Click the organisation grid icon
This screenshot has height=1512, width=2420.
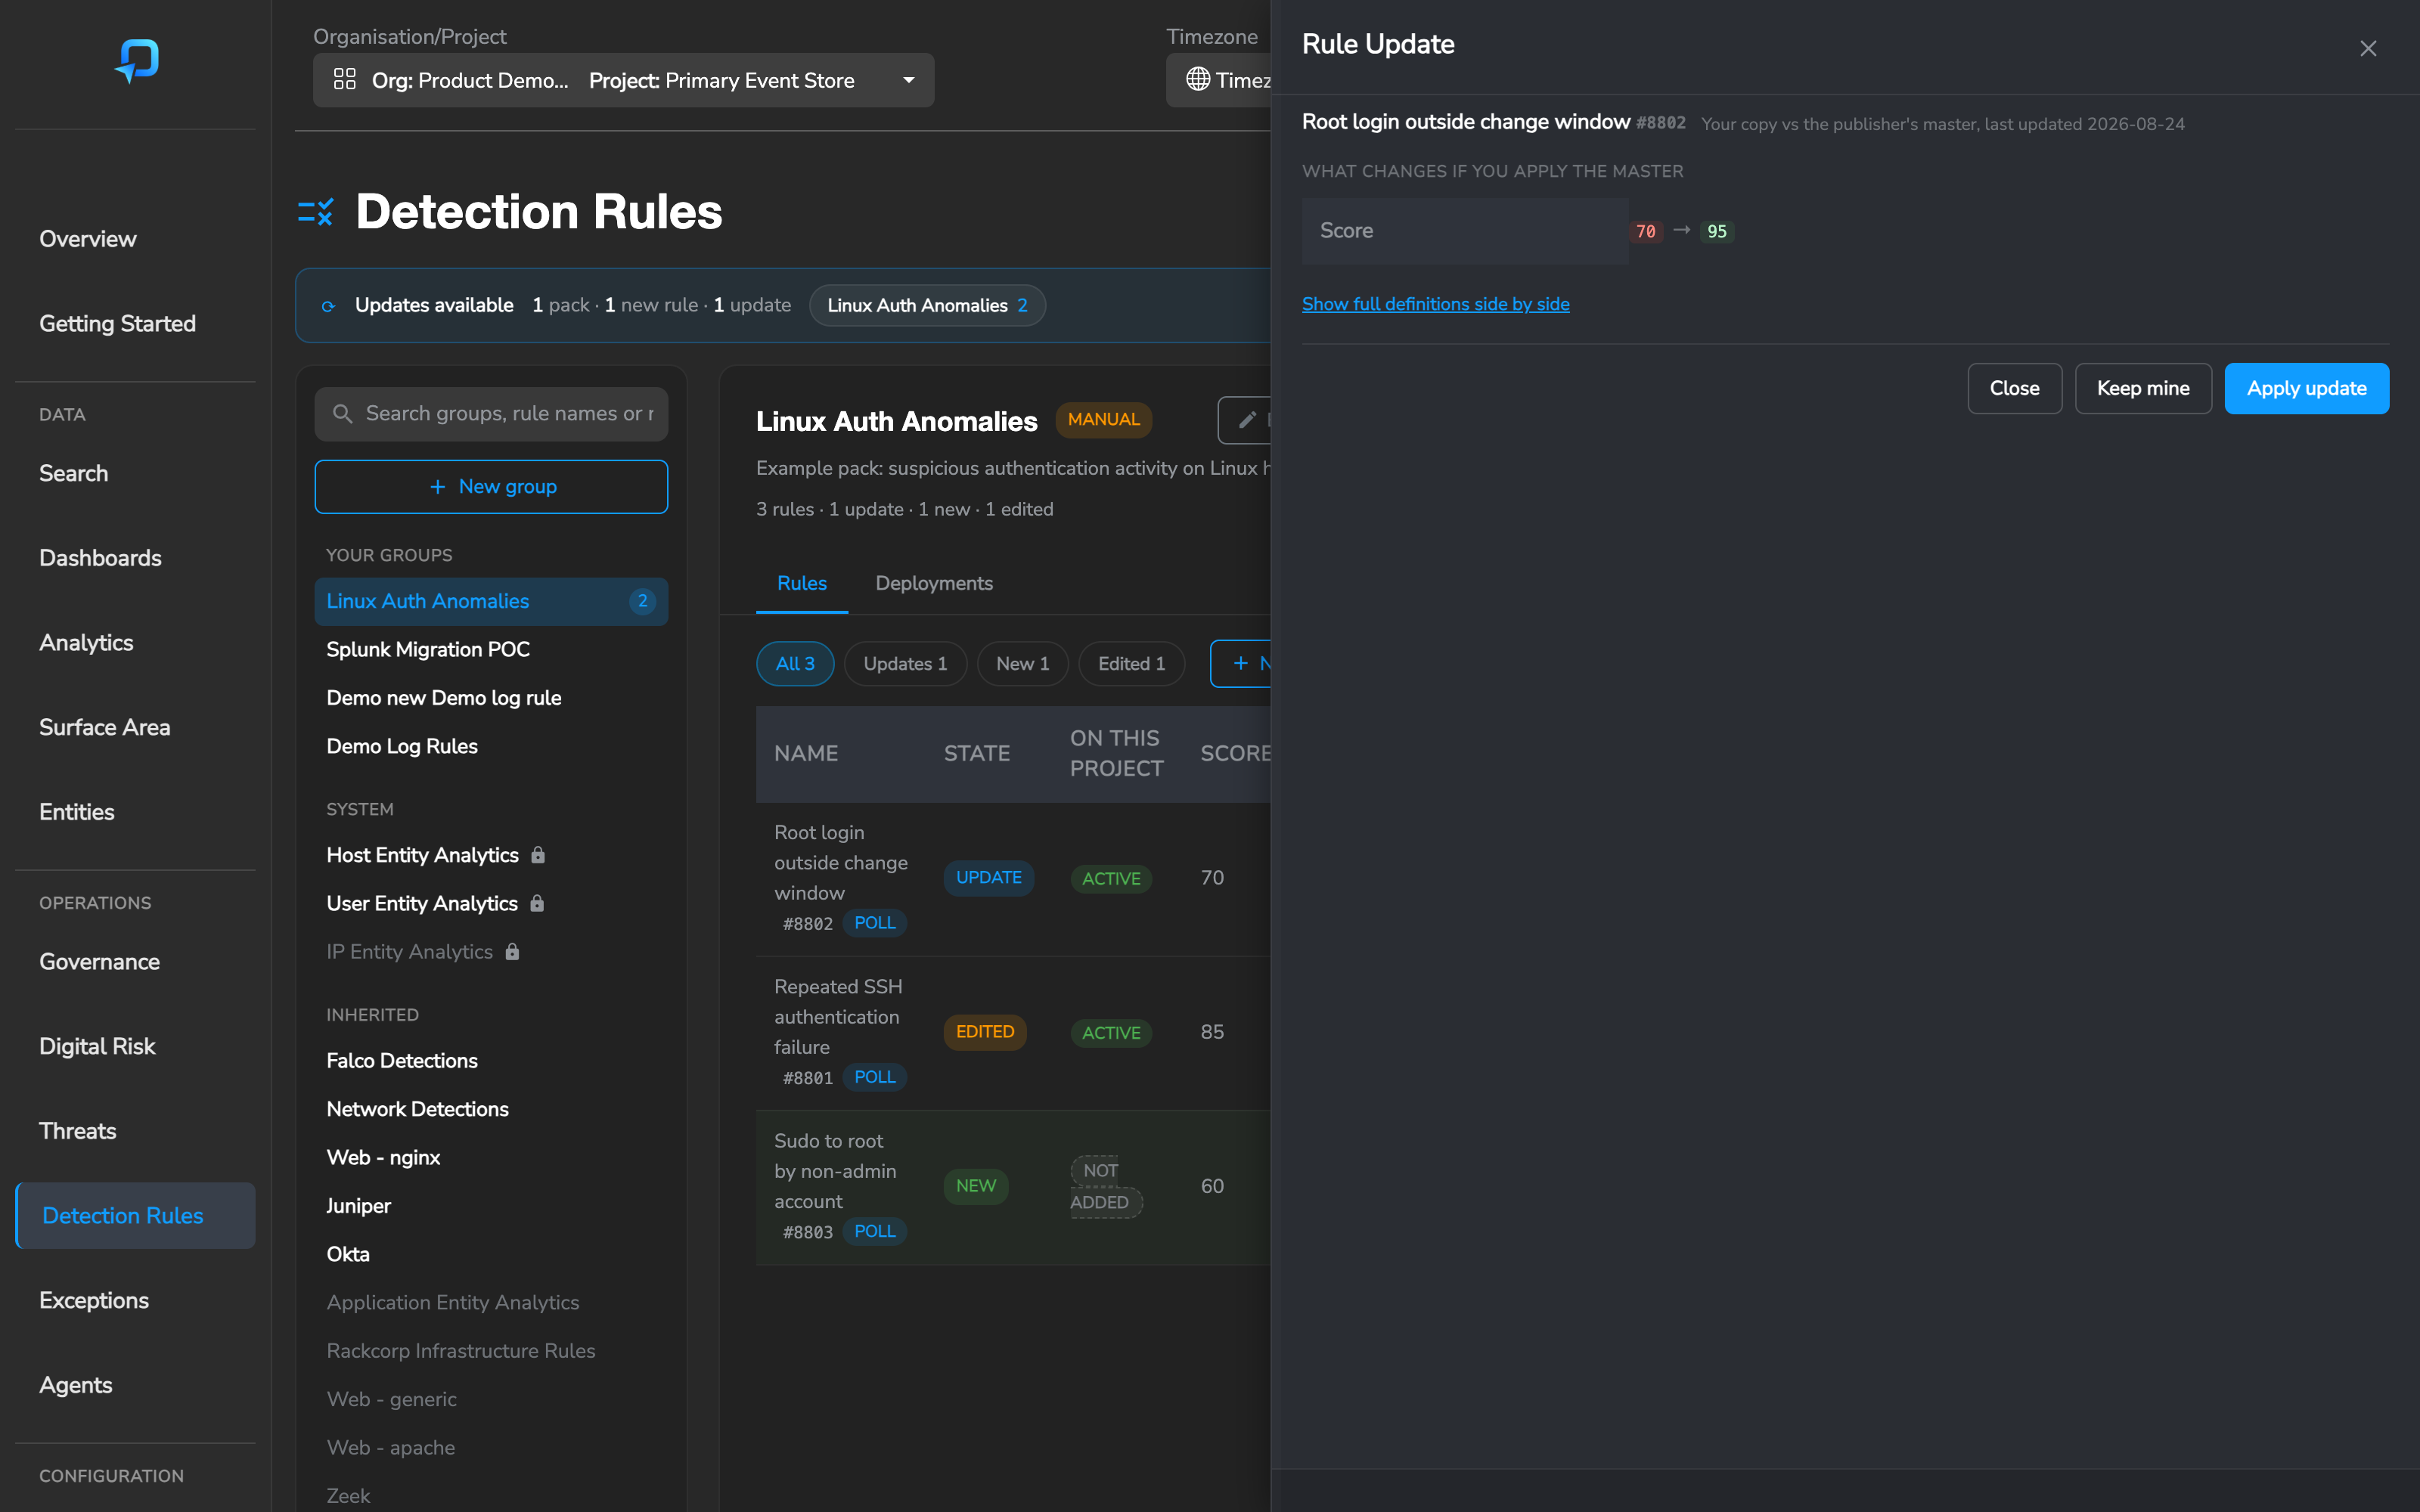coord(345,80)
